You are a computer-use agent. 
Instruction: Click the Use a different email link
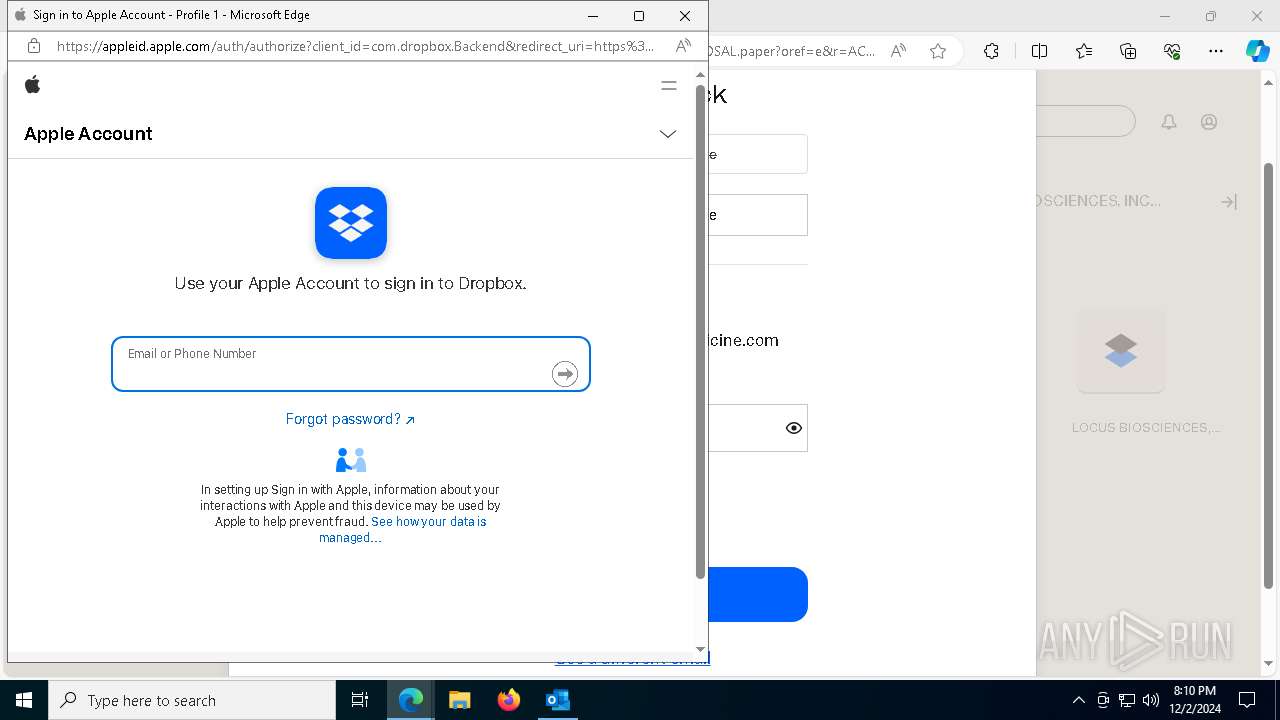tap(632, 659)
